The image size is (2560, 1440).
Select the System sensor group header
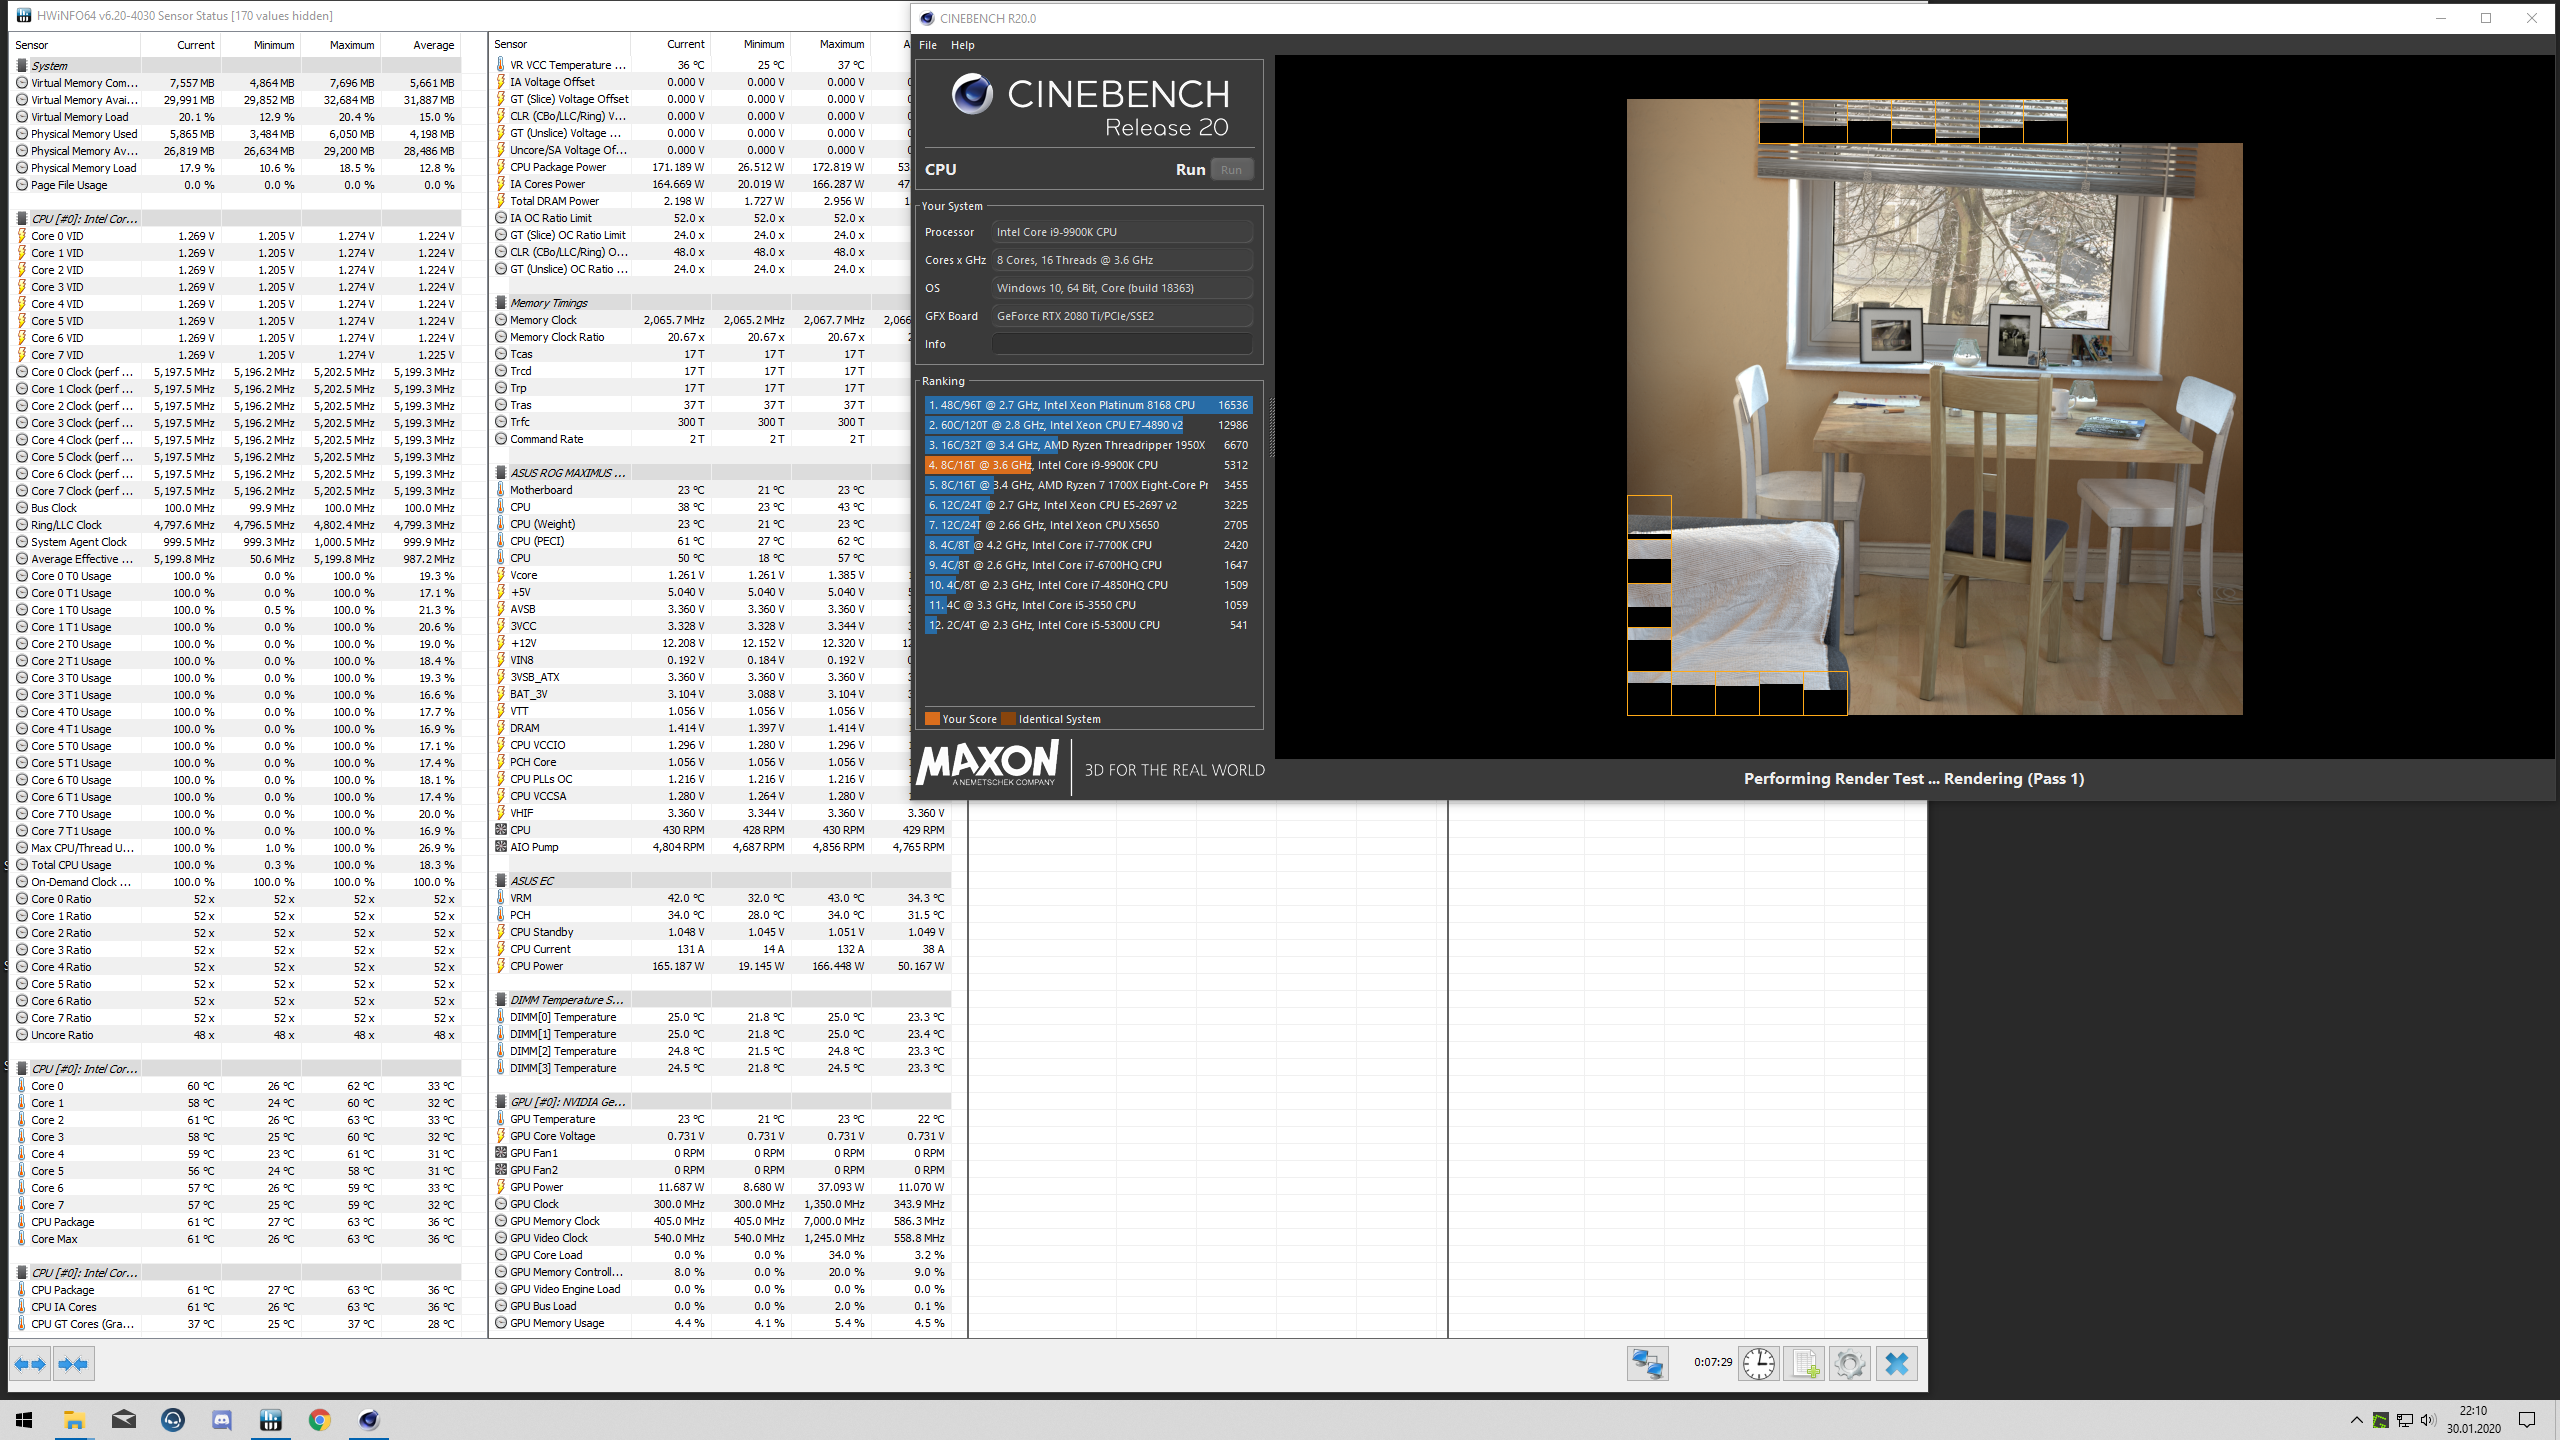[x=50, y=66]
